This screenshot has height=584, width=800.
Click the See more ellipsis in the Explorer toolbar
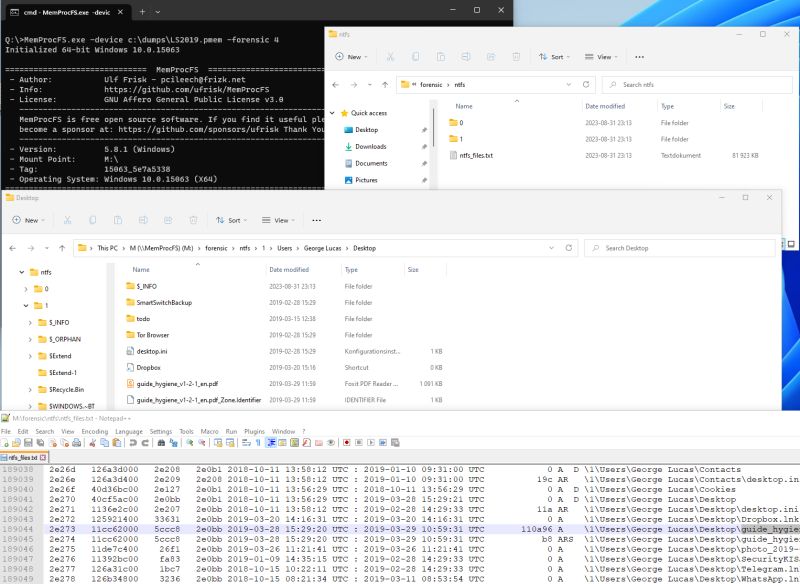tap(314, 221)
